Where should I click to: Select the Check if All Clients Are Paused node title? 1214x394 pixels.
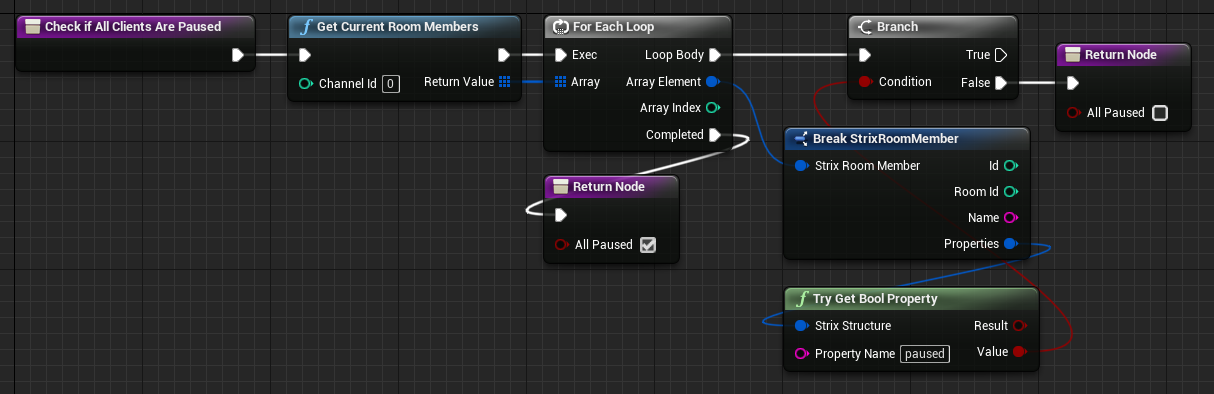133,26
